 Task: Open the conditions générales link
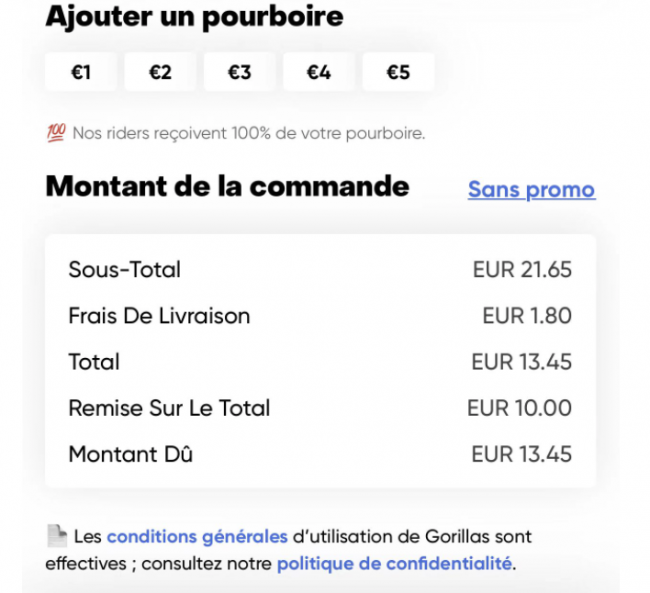(x=197, y=537)
